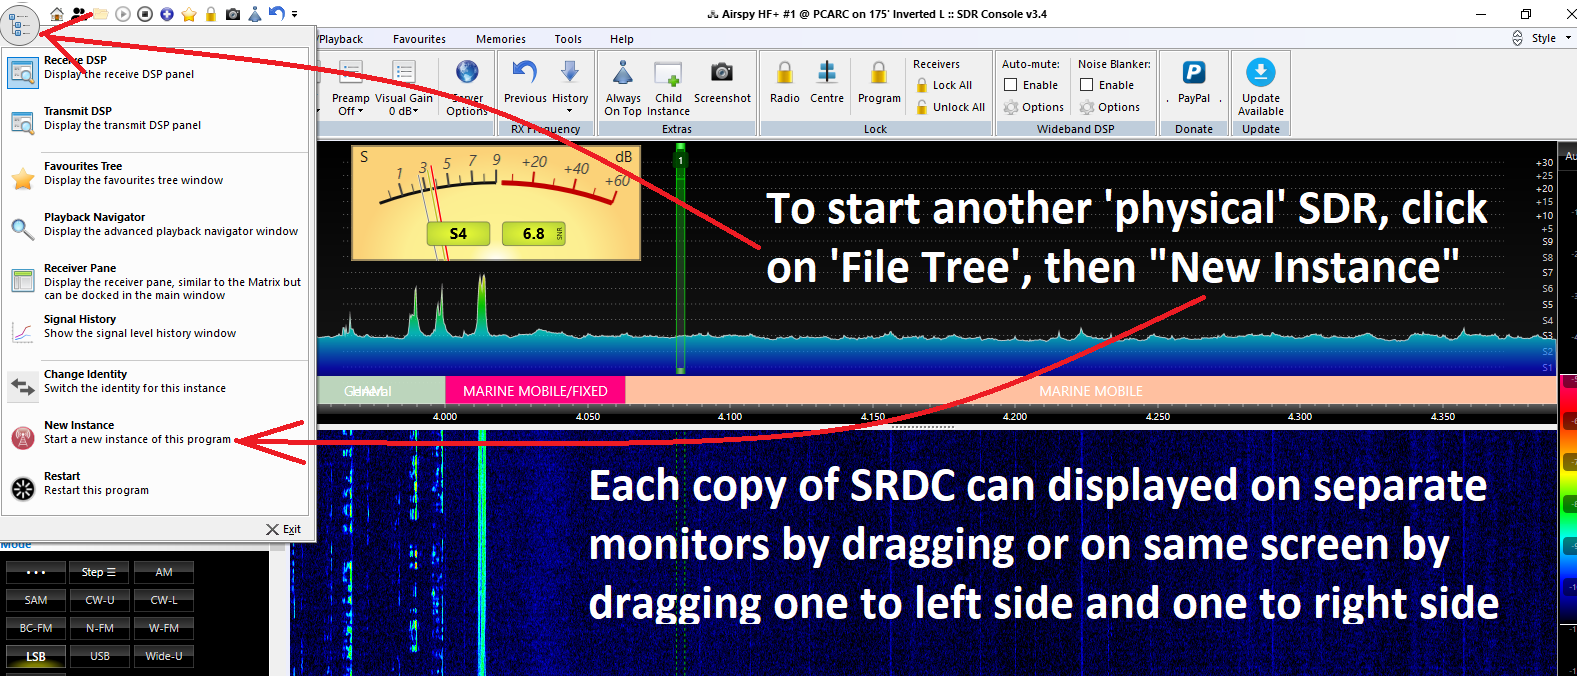This screenshot has width=1577, height=676.
Task: Click the Update Available download icon
Action: 1260,73
